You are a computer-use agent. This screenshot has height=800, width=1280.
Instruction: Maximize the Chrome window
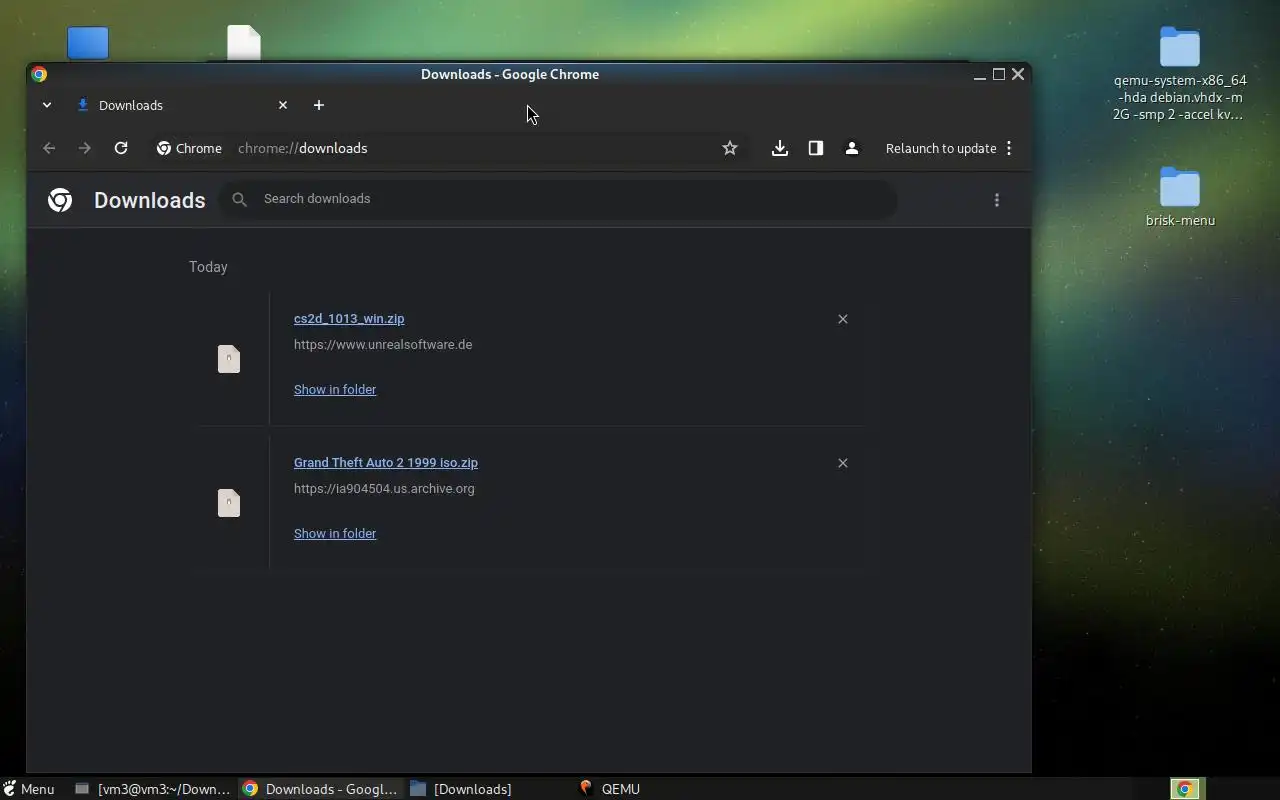[x=998, y=74]
